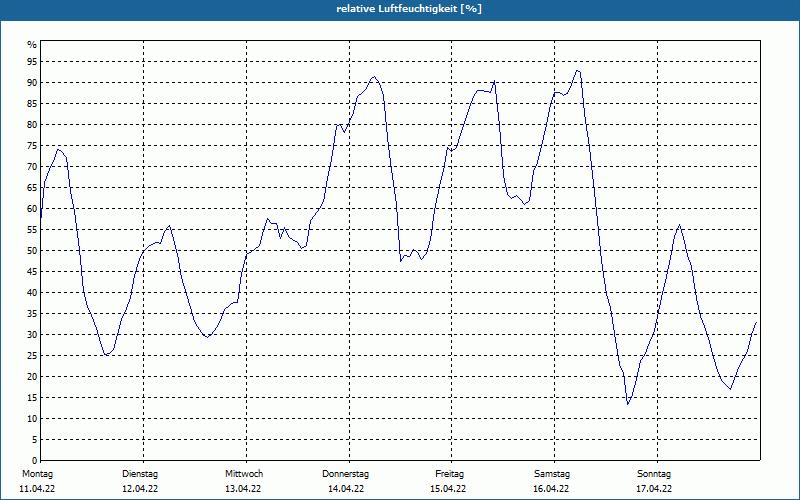800x500 pixels.
Task: Click the '25' y-axis value
Action: tap(32, 356)
